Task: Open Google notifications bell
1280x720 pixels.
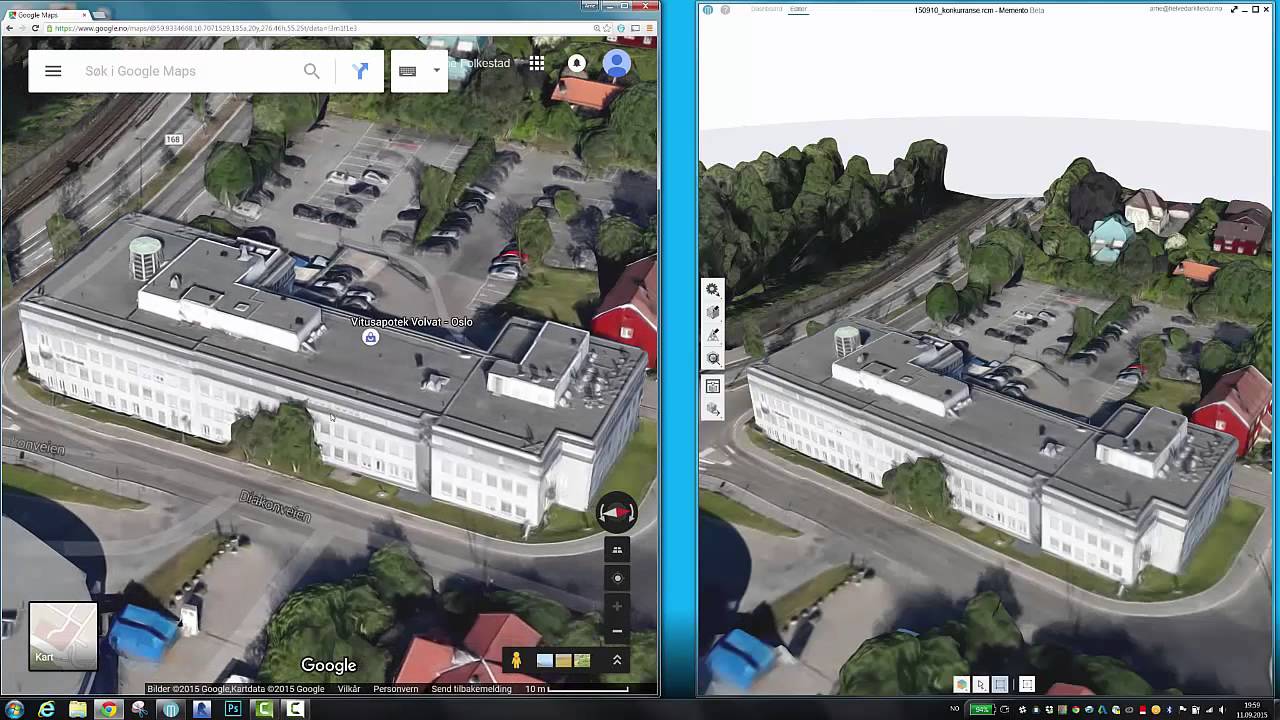Action: pyautogui.click(x=577, y=63)
